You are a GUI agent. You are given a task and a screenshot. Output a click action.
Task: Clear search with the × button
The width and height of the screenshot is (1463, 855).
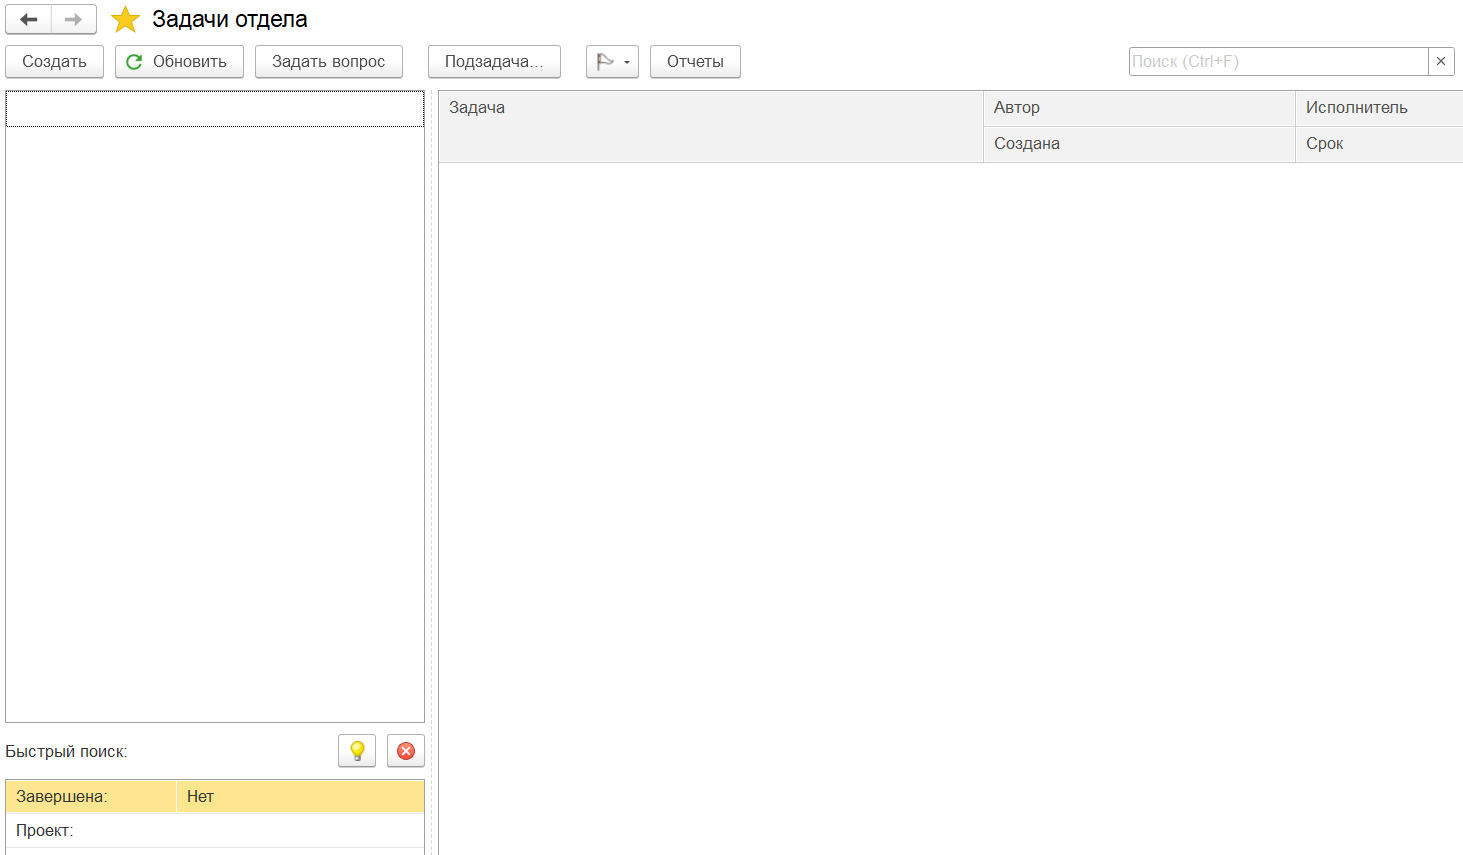(x=1441, y=61)
